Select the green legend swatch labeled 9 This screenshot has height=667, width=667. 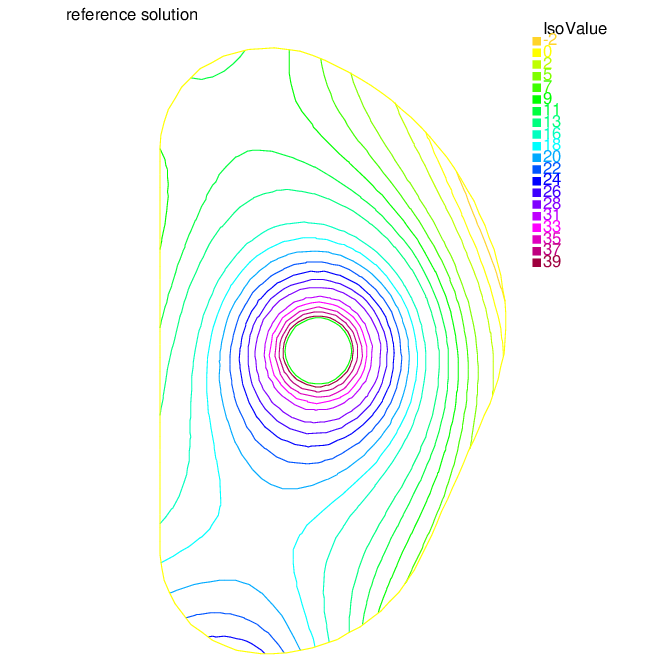pyautogui.click(x=536, y=99)
